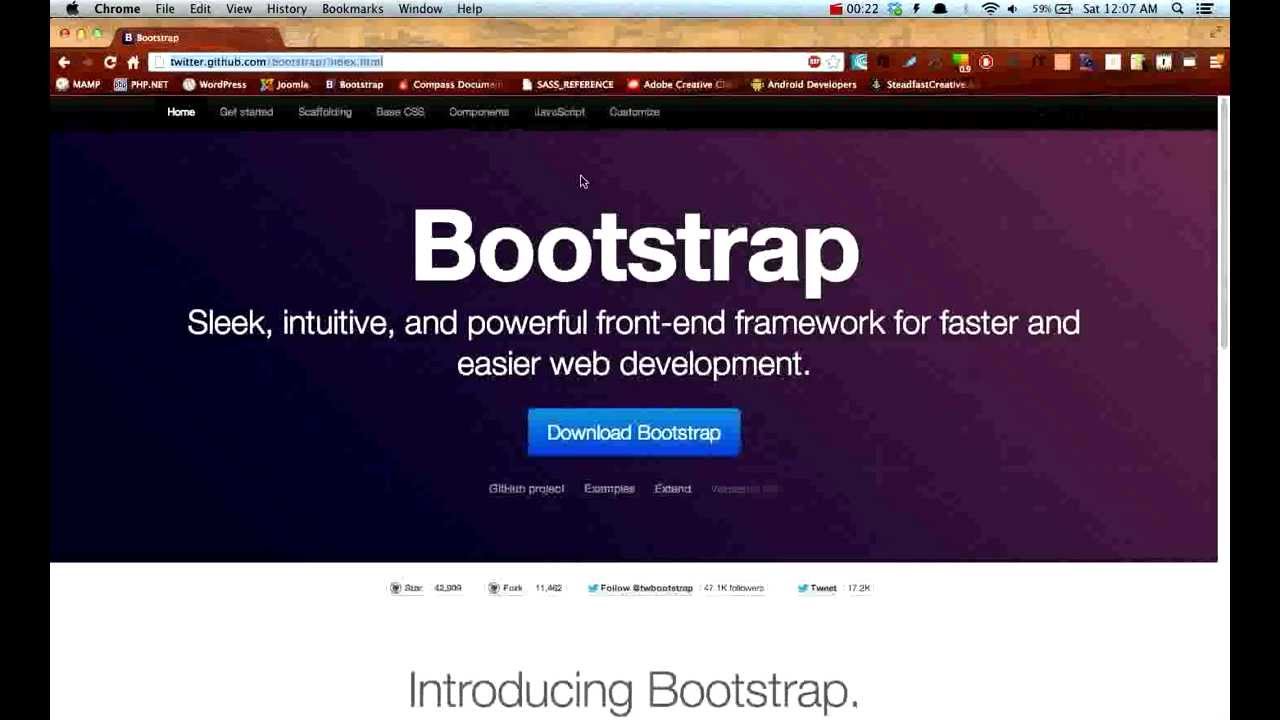Open MAMP bookmark

click(x=78, y=85)
